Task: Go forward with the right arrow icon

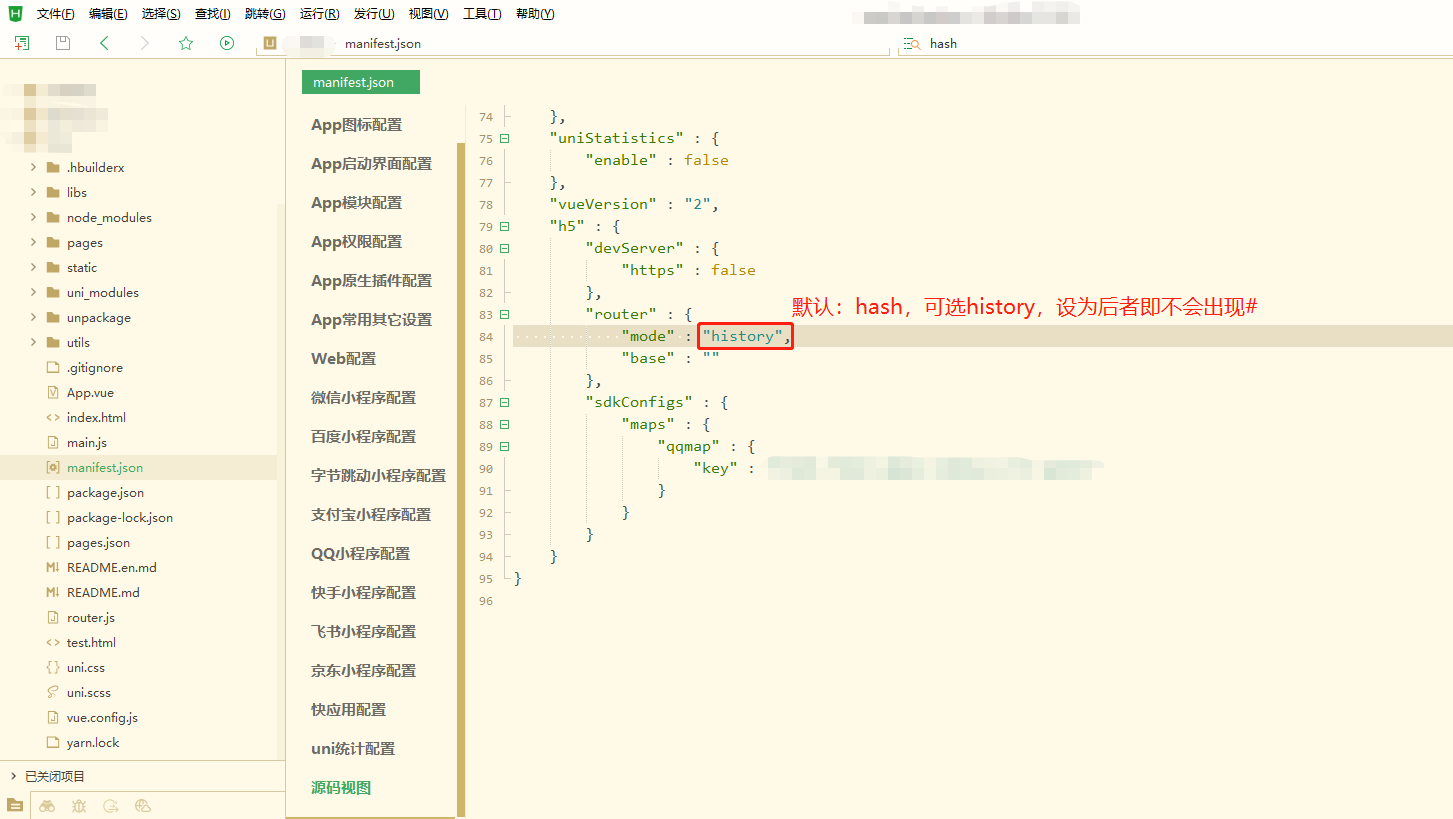Action: pos(145,43)
